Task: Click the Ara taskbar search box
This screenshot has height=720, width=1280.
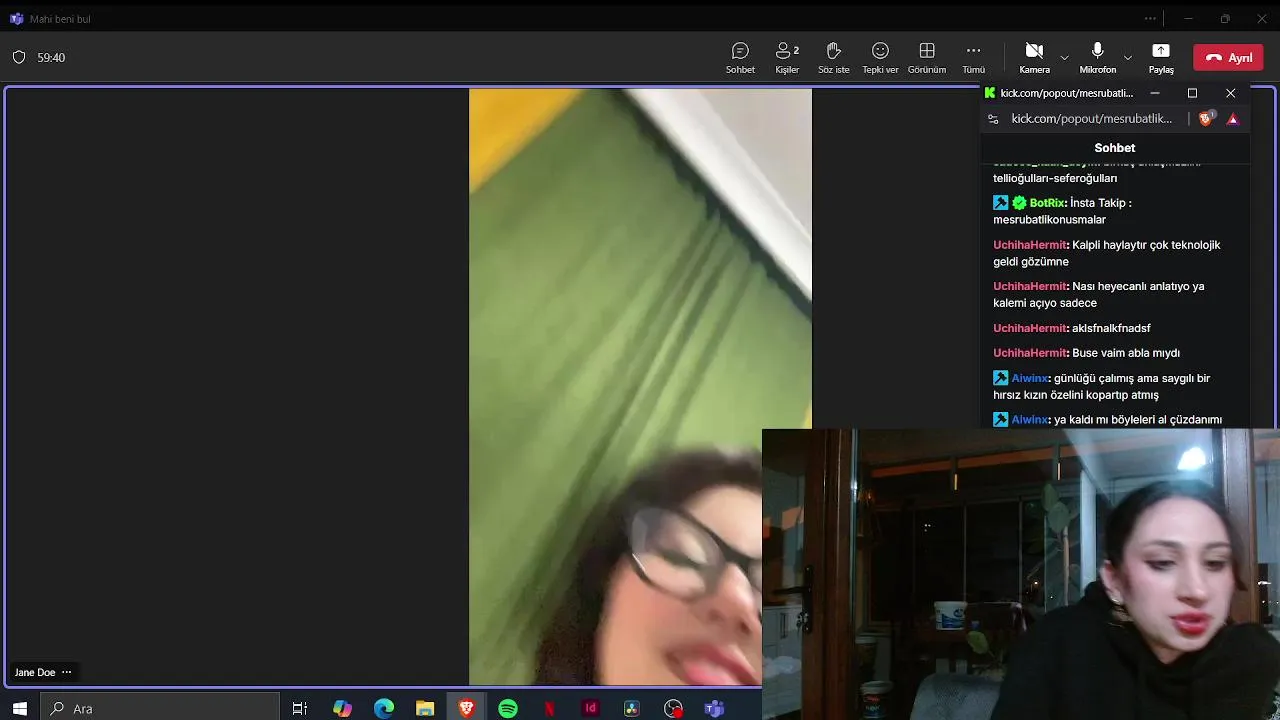Action: tap(160, 708)
